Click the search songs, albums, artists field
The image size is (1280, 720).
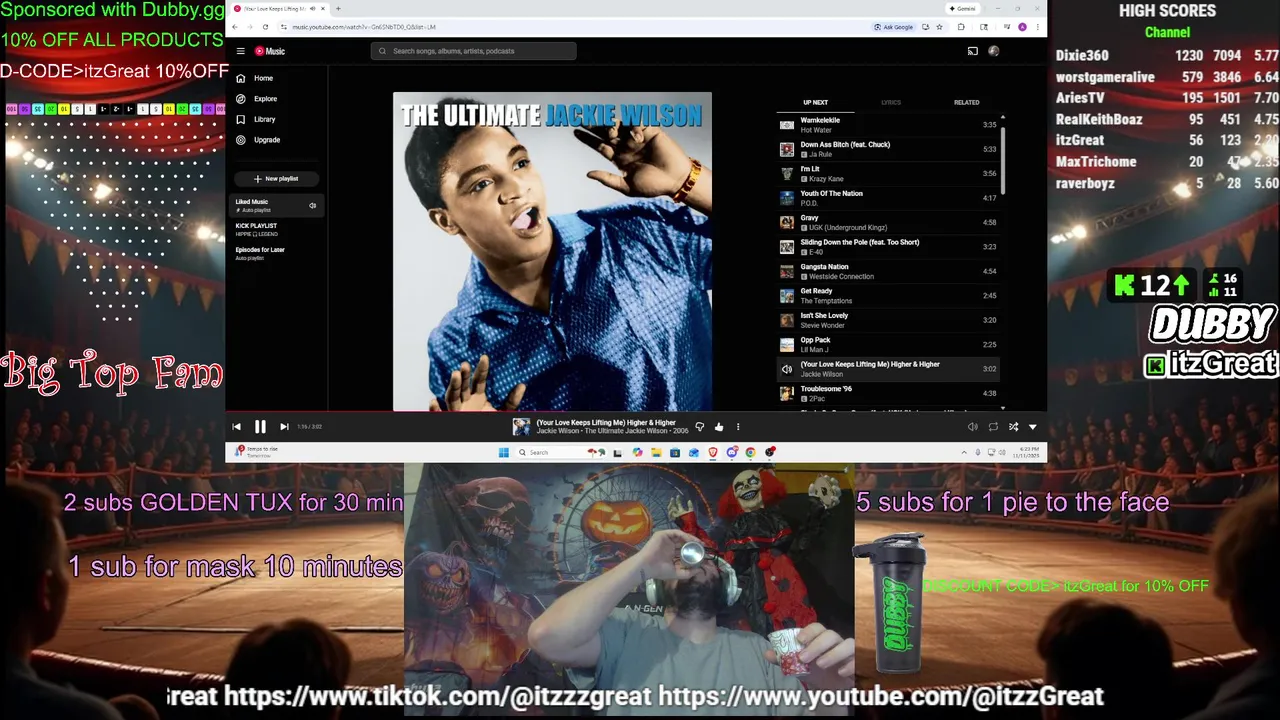(474, 51)
